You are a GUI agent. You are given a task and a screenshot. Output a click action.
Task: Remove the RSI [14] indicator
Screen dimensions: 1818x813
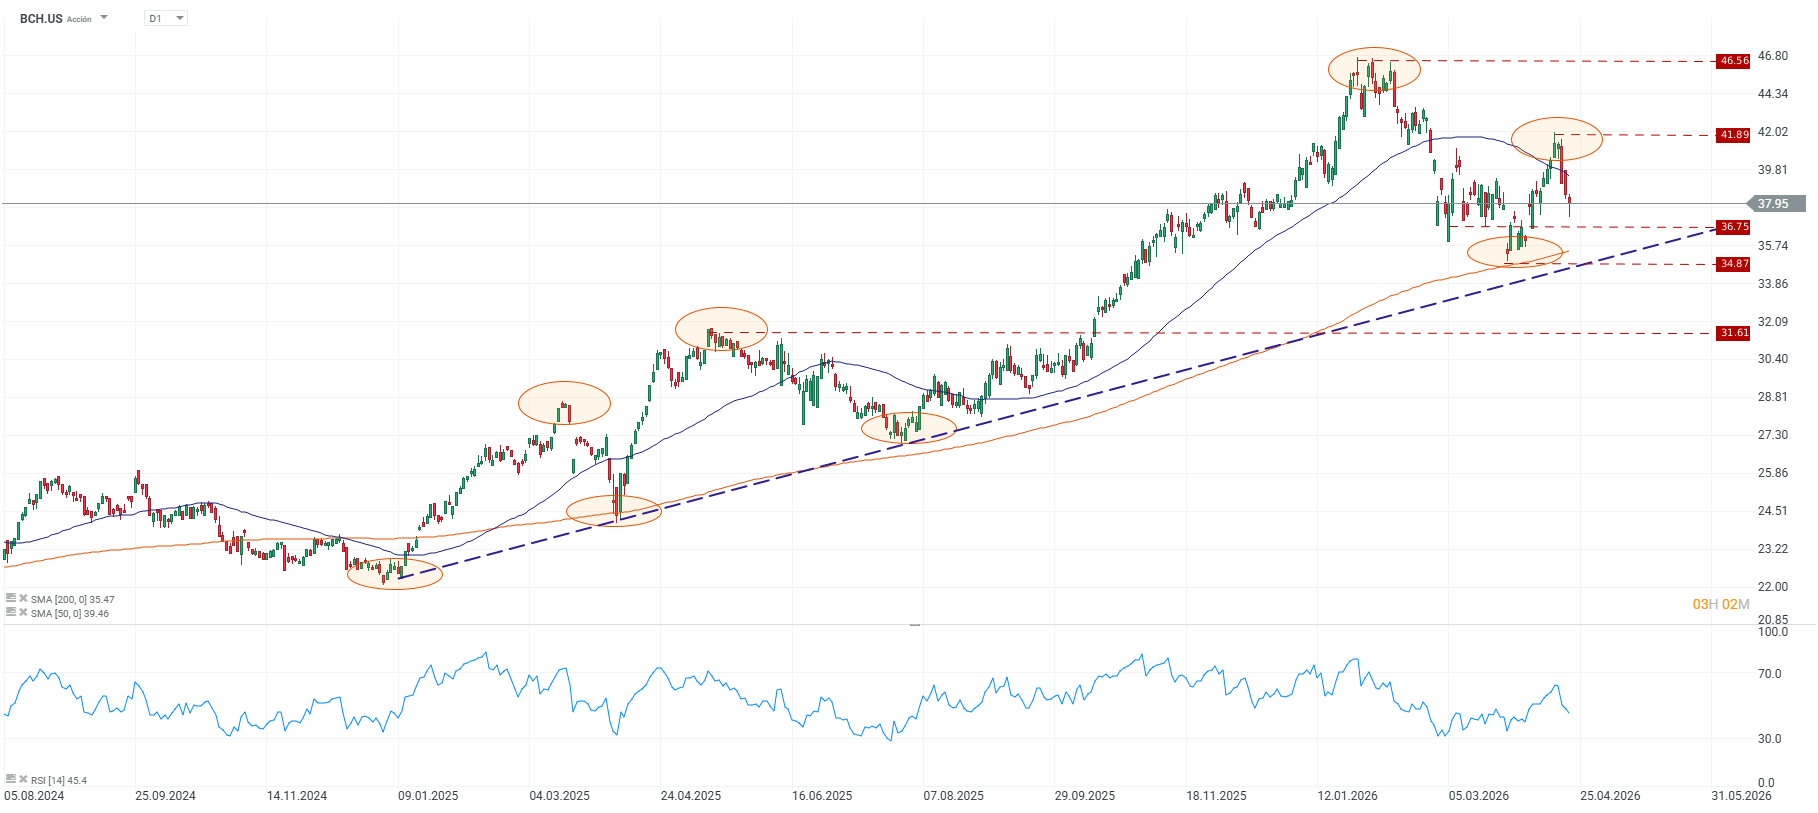23,780
